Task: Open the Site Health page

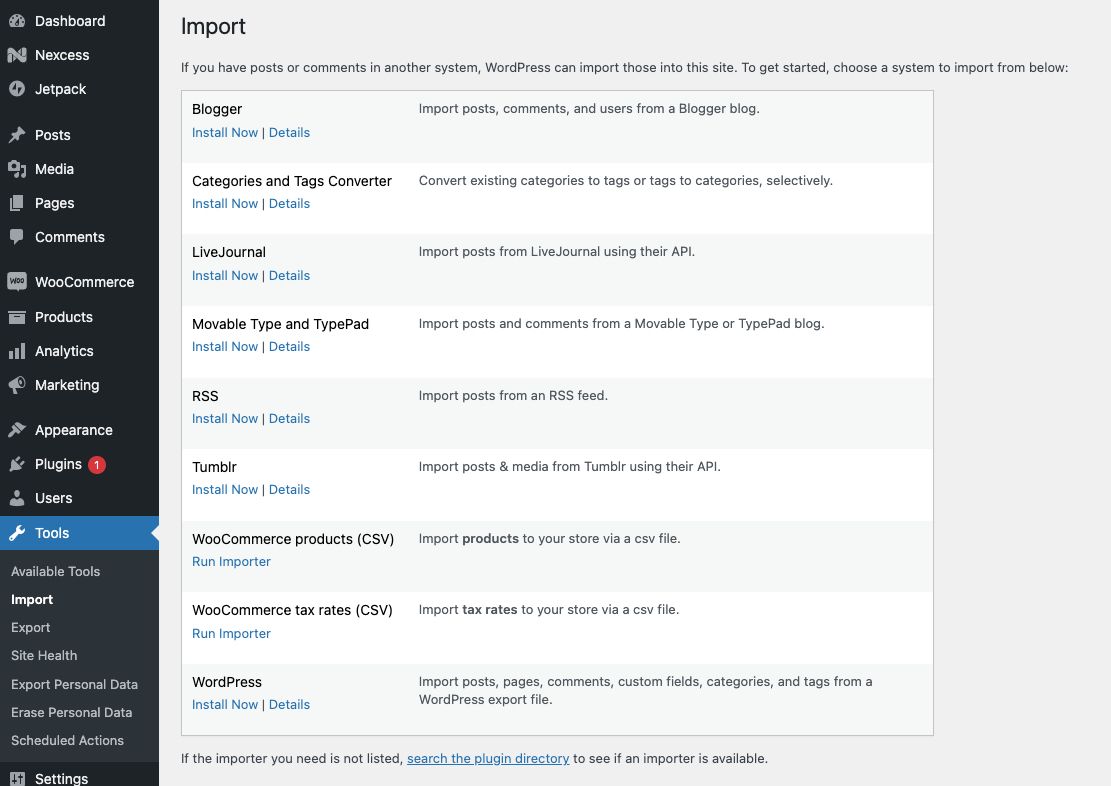Action: pyautogui.click(x=43, y=655)
